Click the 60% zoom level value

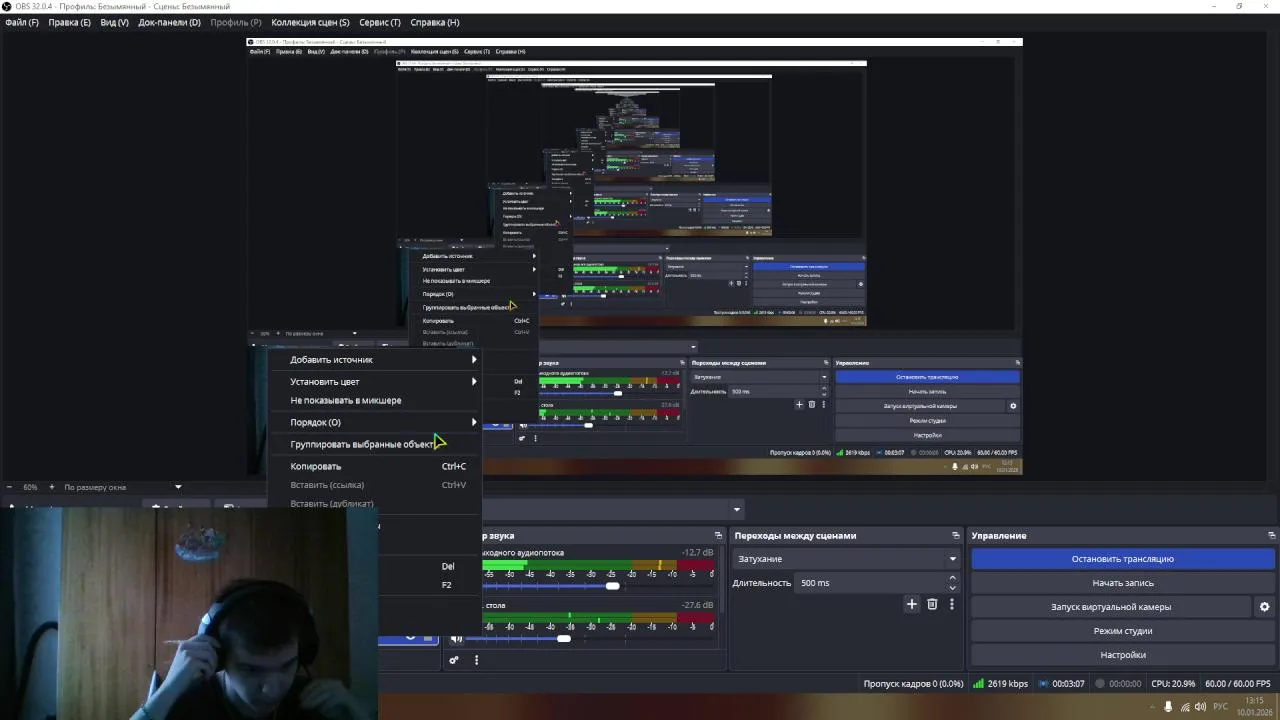(30, 487)
